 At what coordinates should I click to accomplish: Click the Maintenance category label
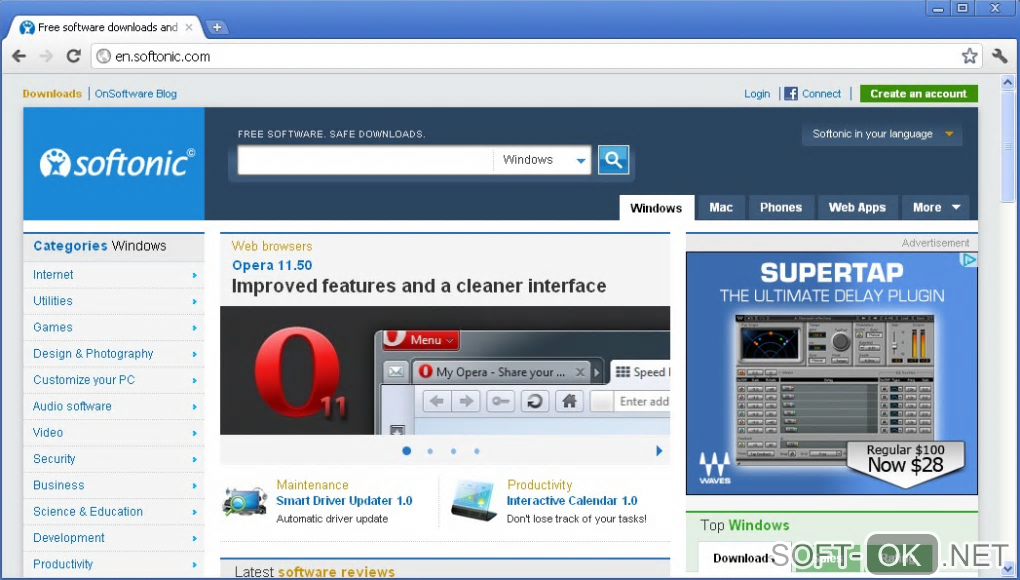[312, 484]
